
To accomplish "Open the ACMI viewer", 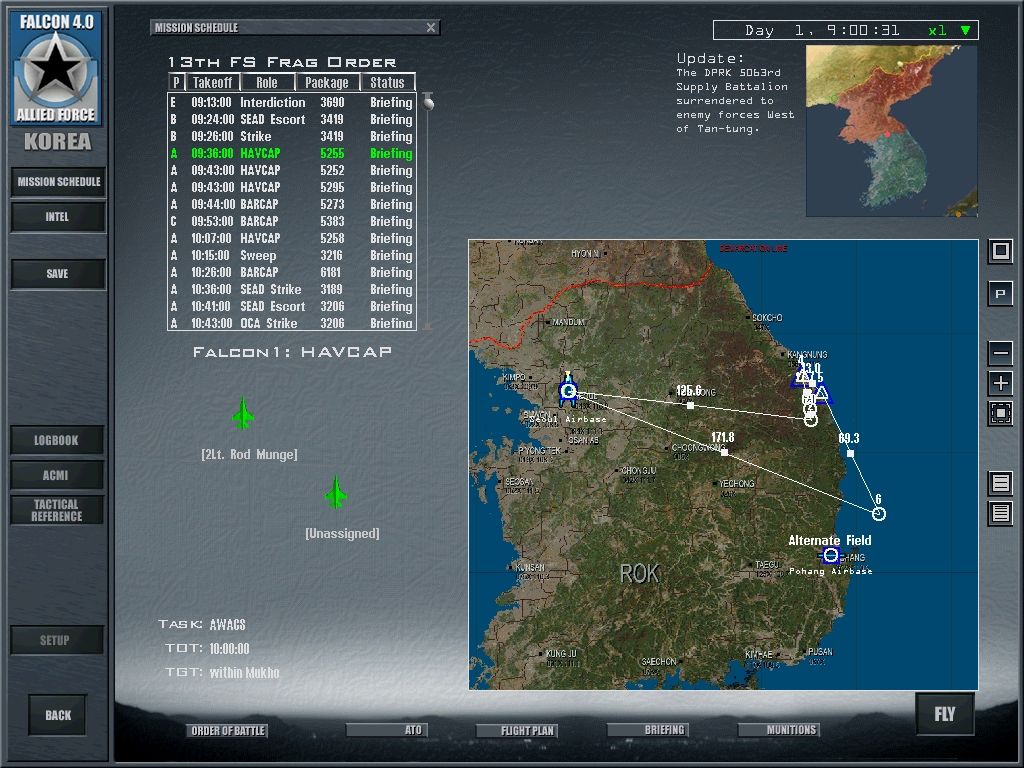I will (x=57, y=475).
